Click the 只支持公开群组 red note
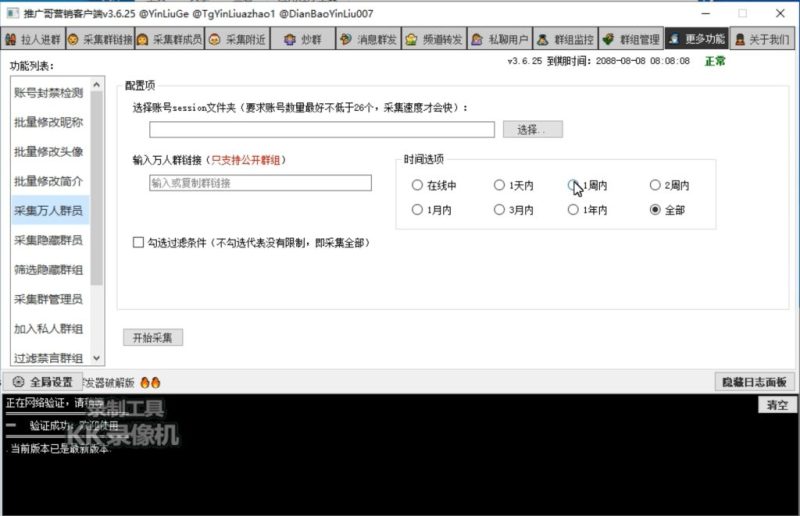Screen dimensions: 800x516 point(246,160)
